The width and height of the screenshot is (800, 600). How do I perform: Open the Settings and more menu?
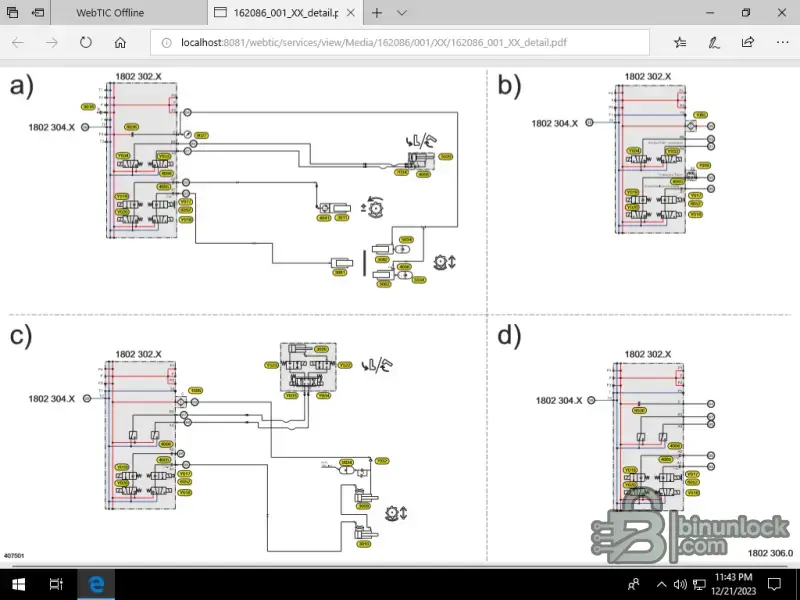(x=783, y=42)
